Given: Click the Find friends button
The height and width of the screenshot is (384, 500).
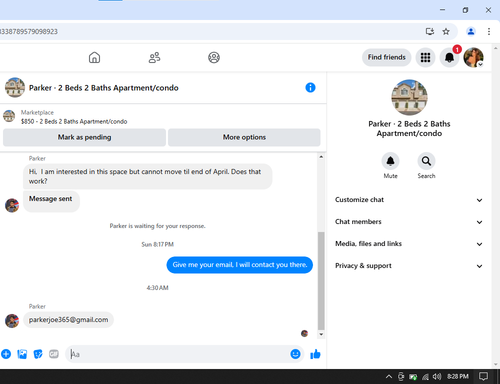Looking at the screenshot, I should pyautogui.click(x=387, y=57).
